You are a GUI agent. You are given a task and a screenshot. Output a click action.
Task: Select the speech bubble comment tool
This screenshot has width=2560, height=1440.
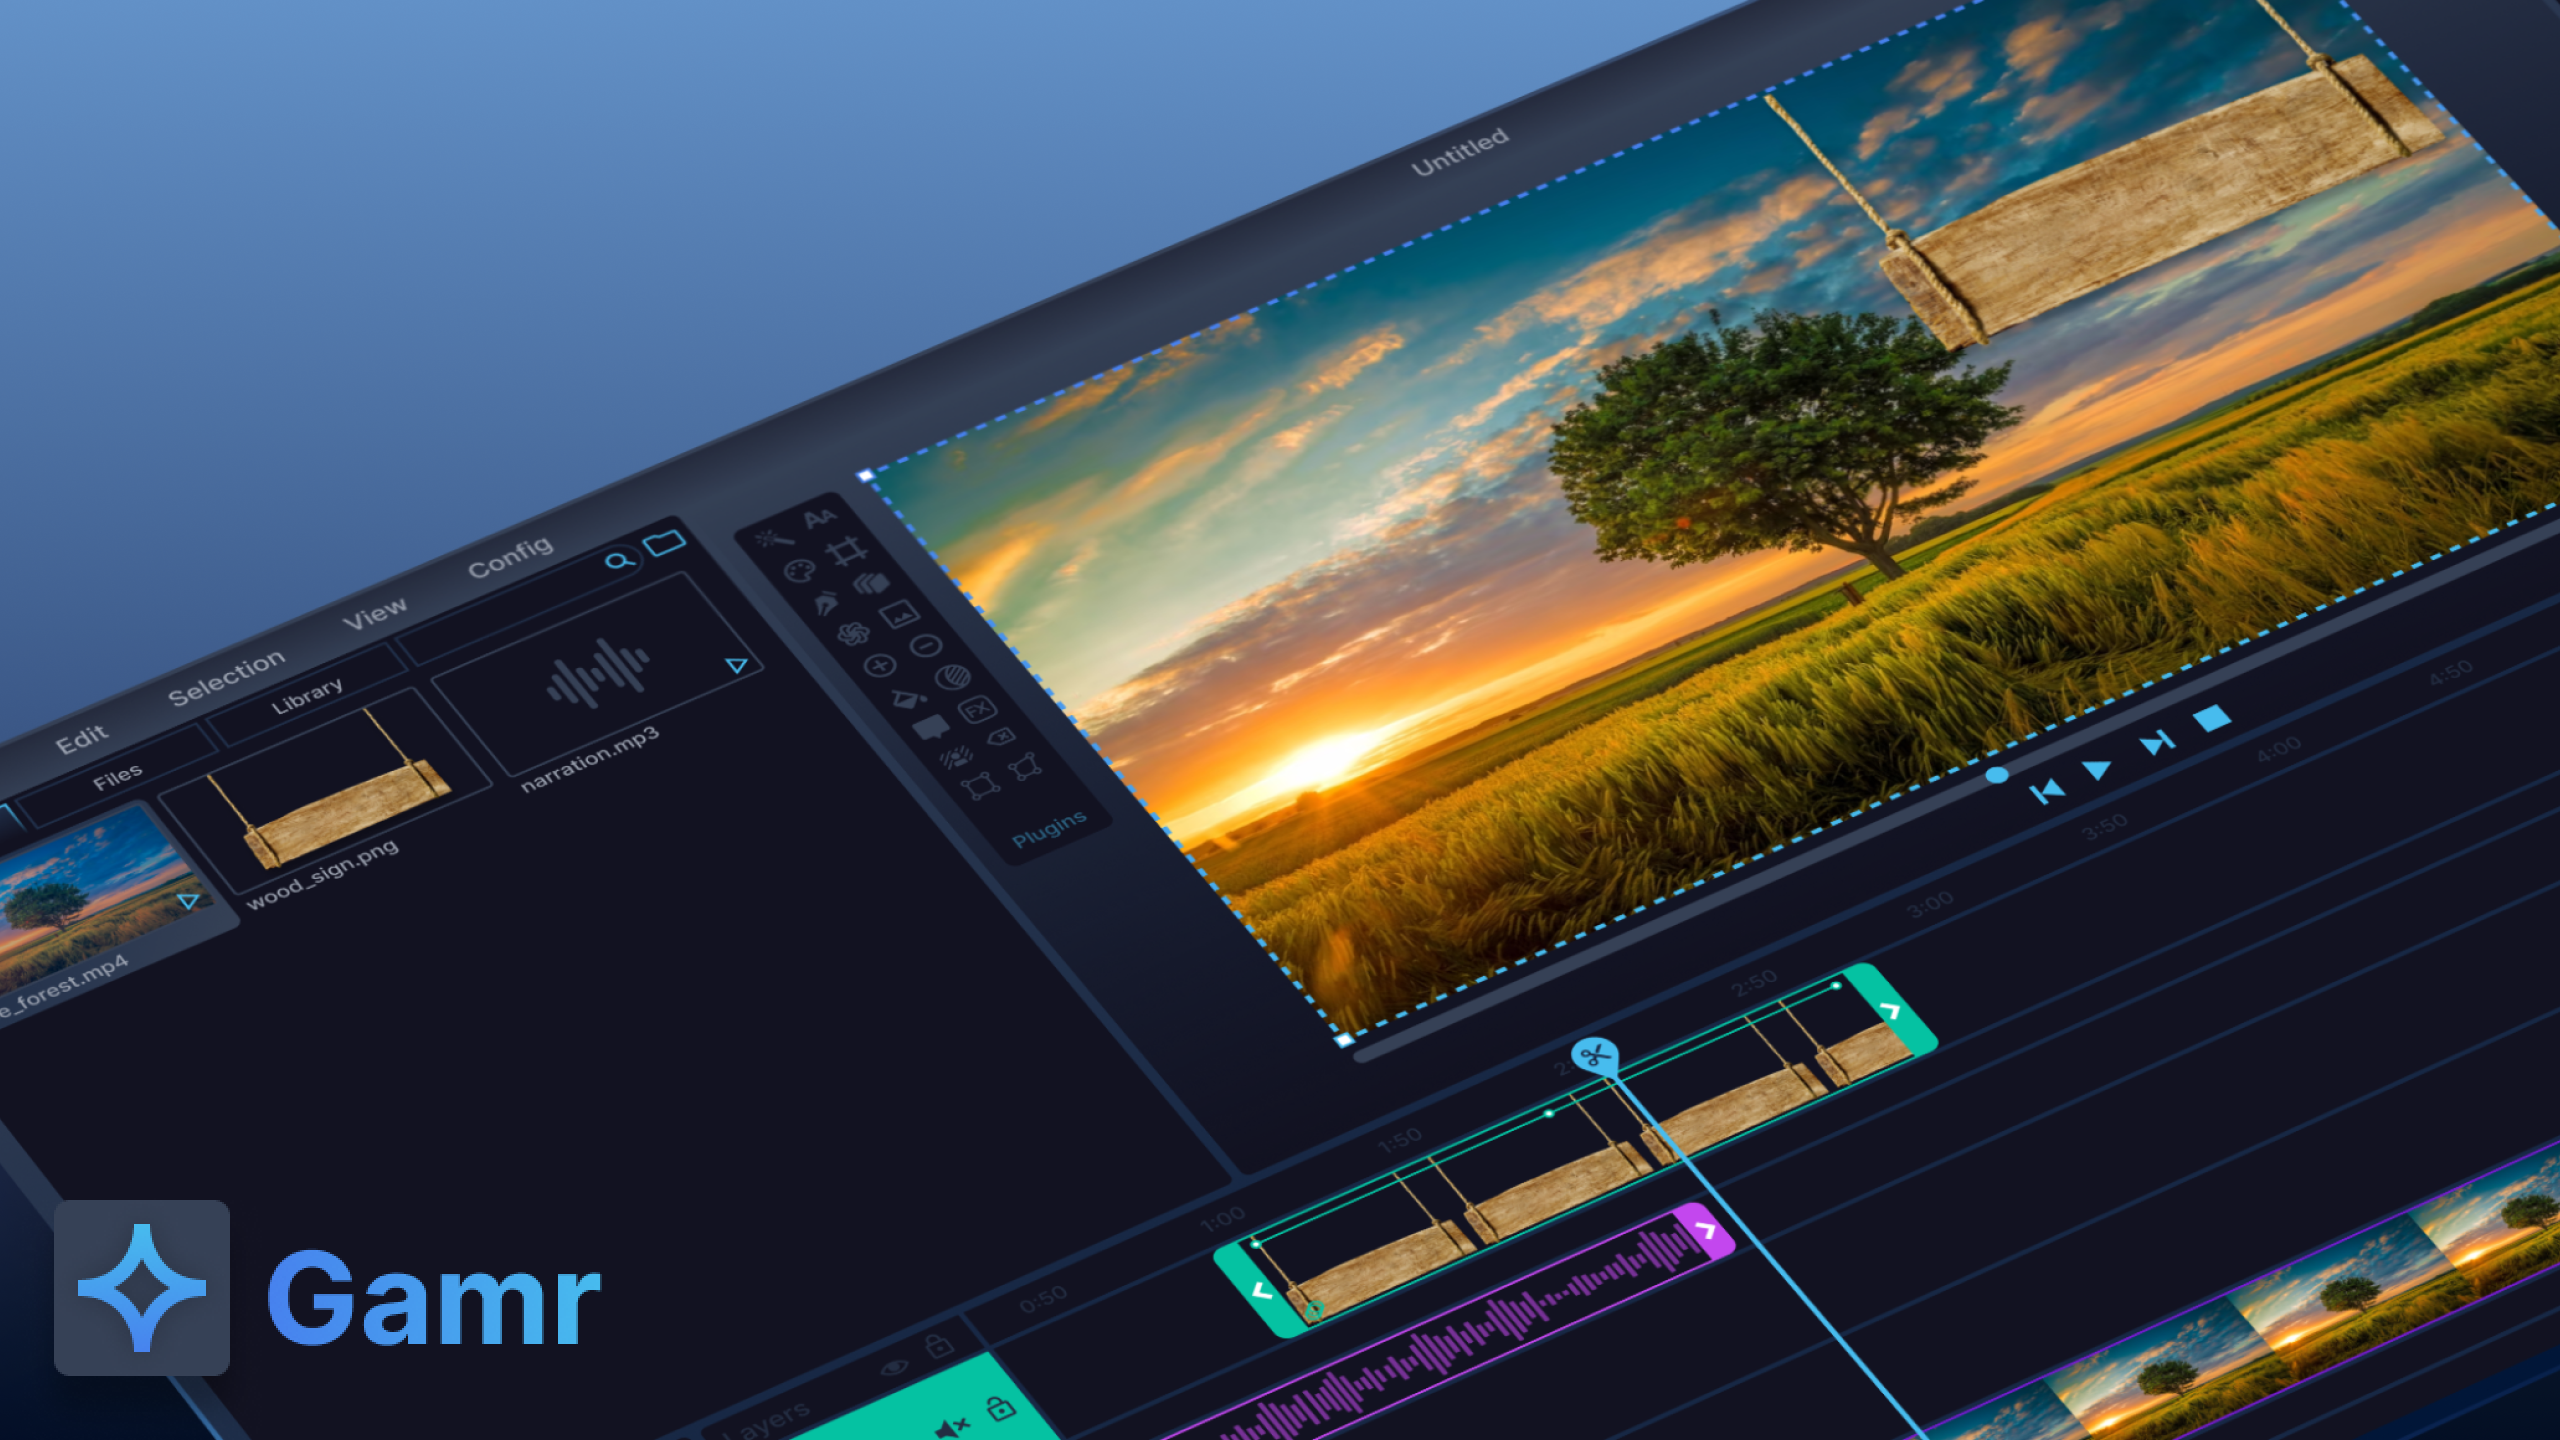[932, 729]
